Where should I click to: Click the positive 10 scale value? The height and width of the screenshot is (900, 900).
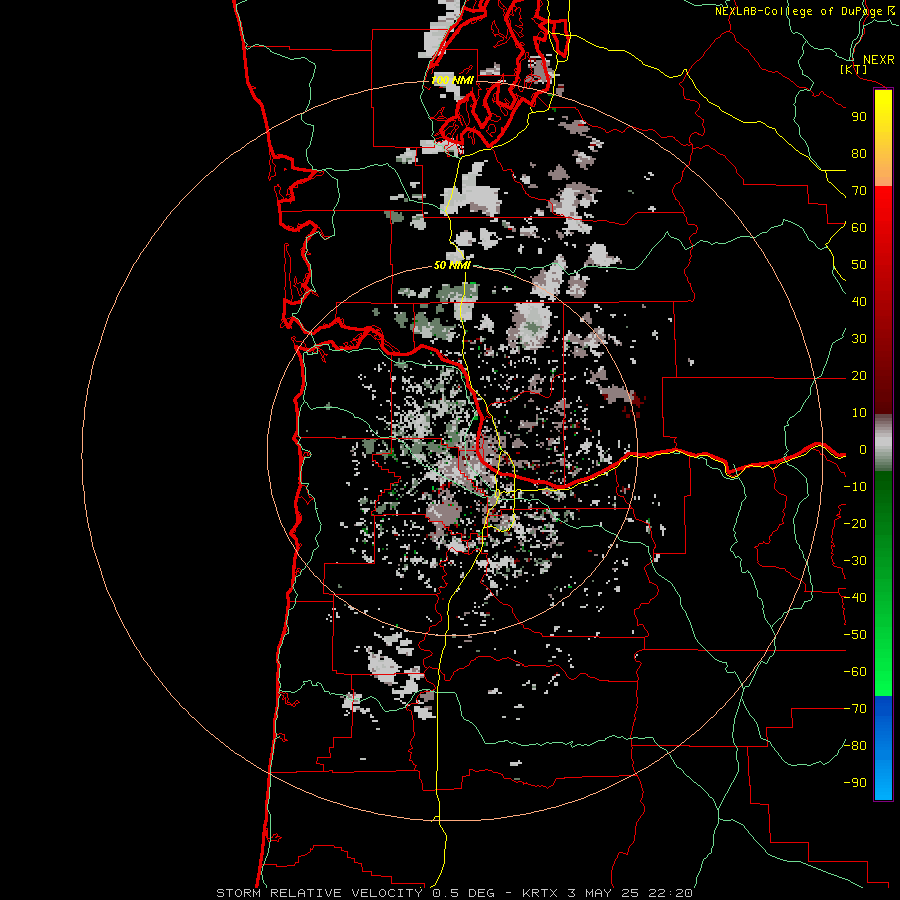(x=859, y=413)
